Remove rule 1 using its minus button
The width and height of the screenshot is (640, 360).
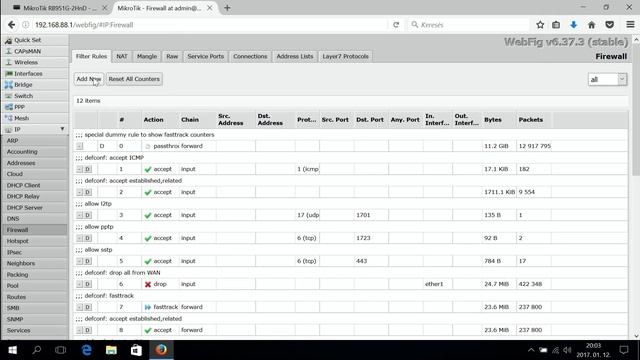(x=80, y=169)
